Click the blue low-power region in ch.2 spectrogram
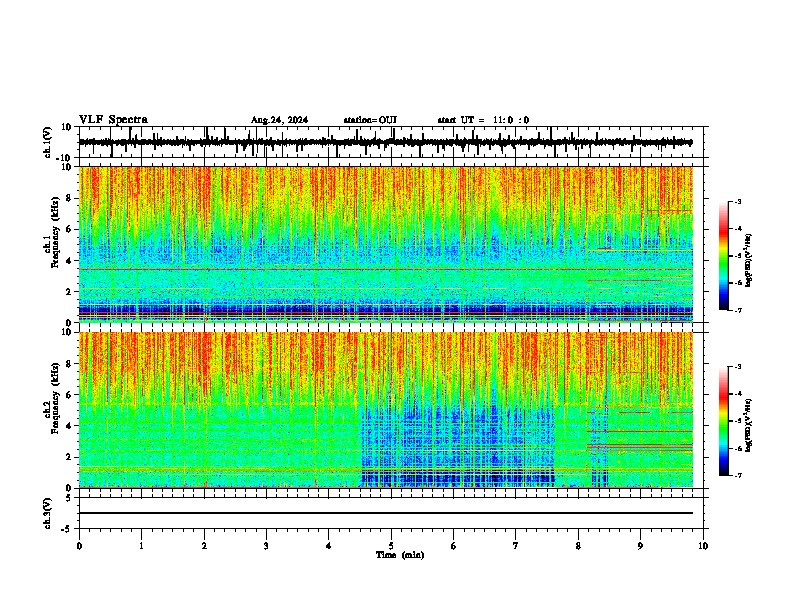This screenshot has height=612, width=792. click(457, 444)
